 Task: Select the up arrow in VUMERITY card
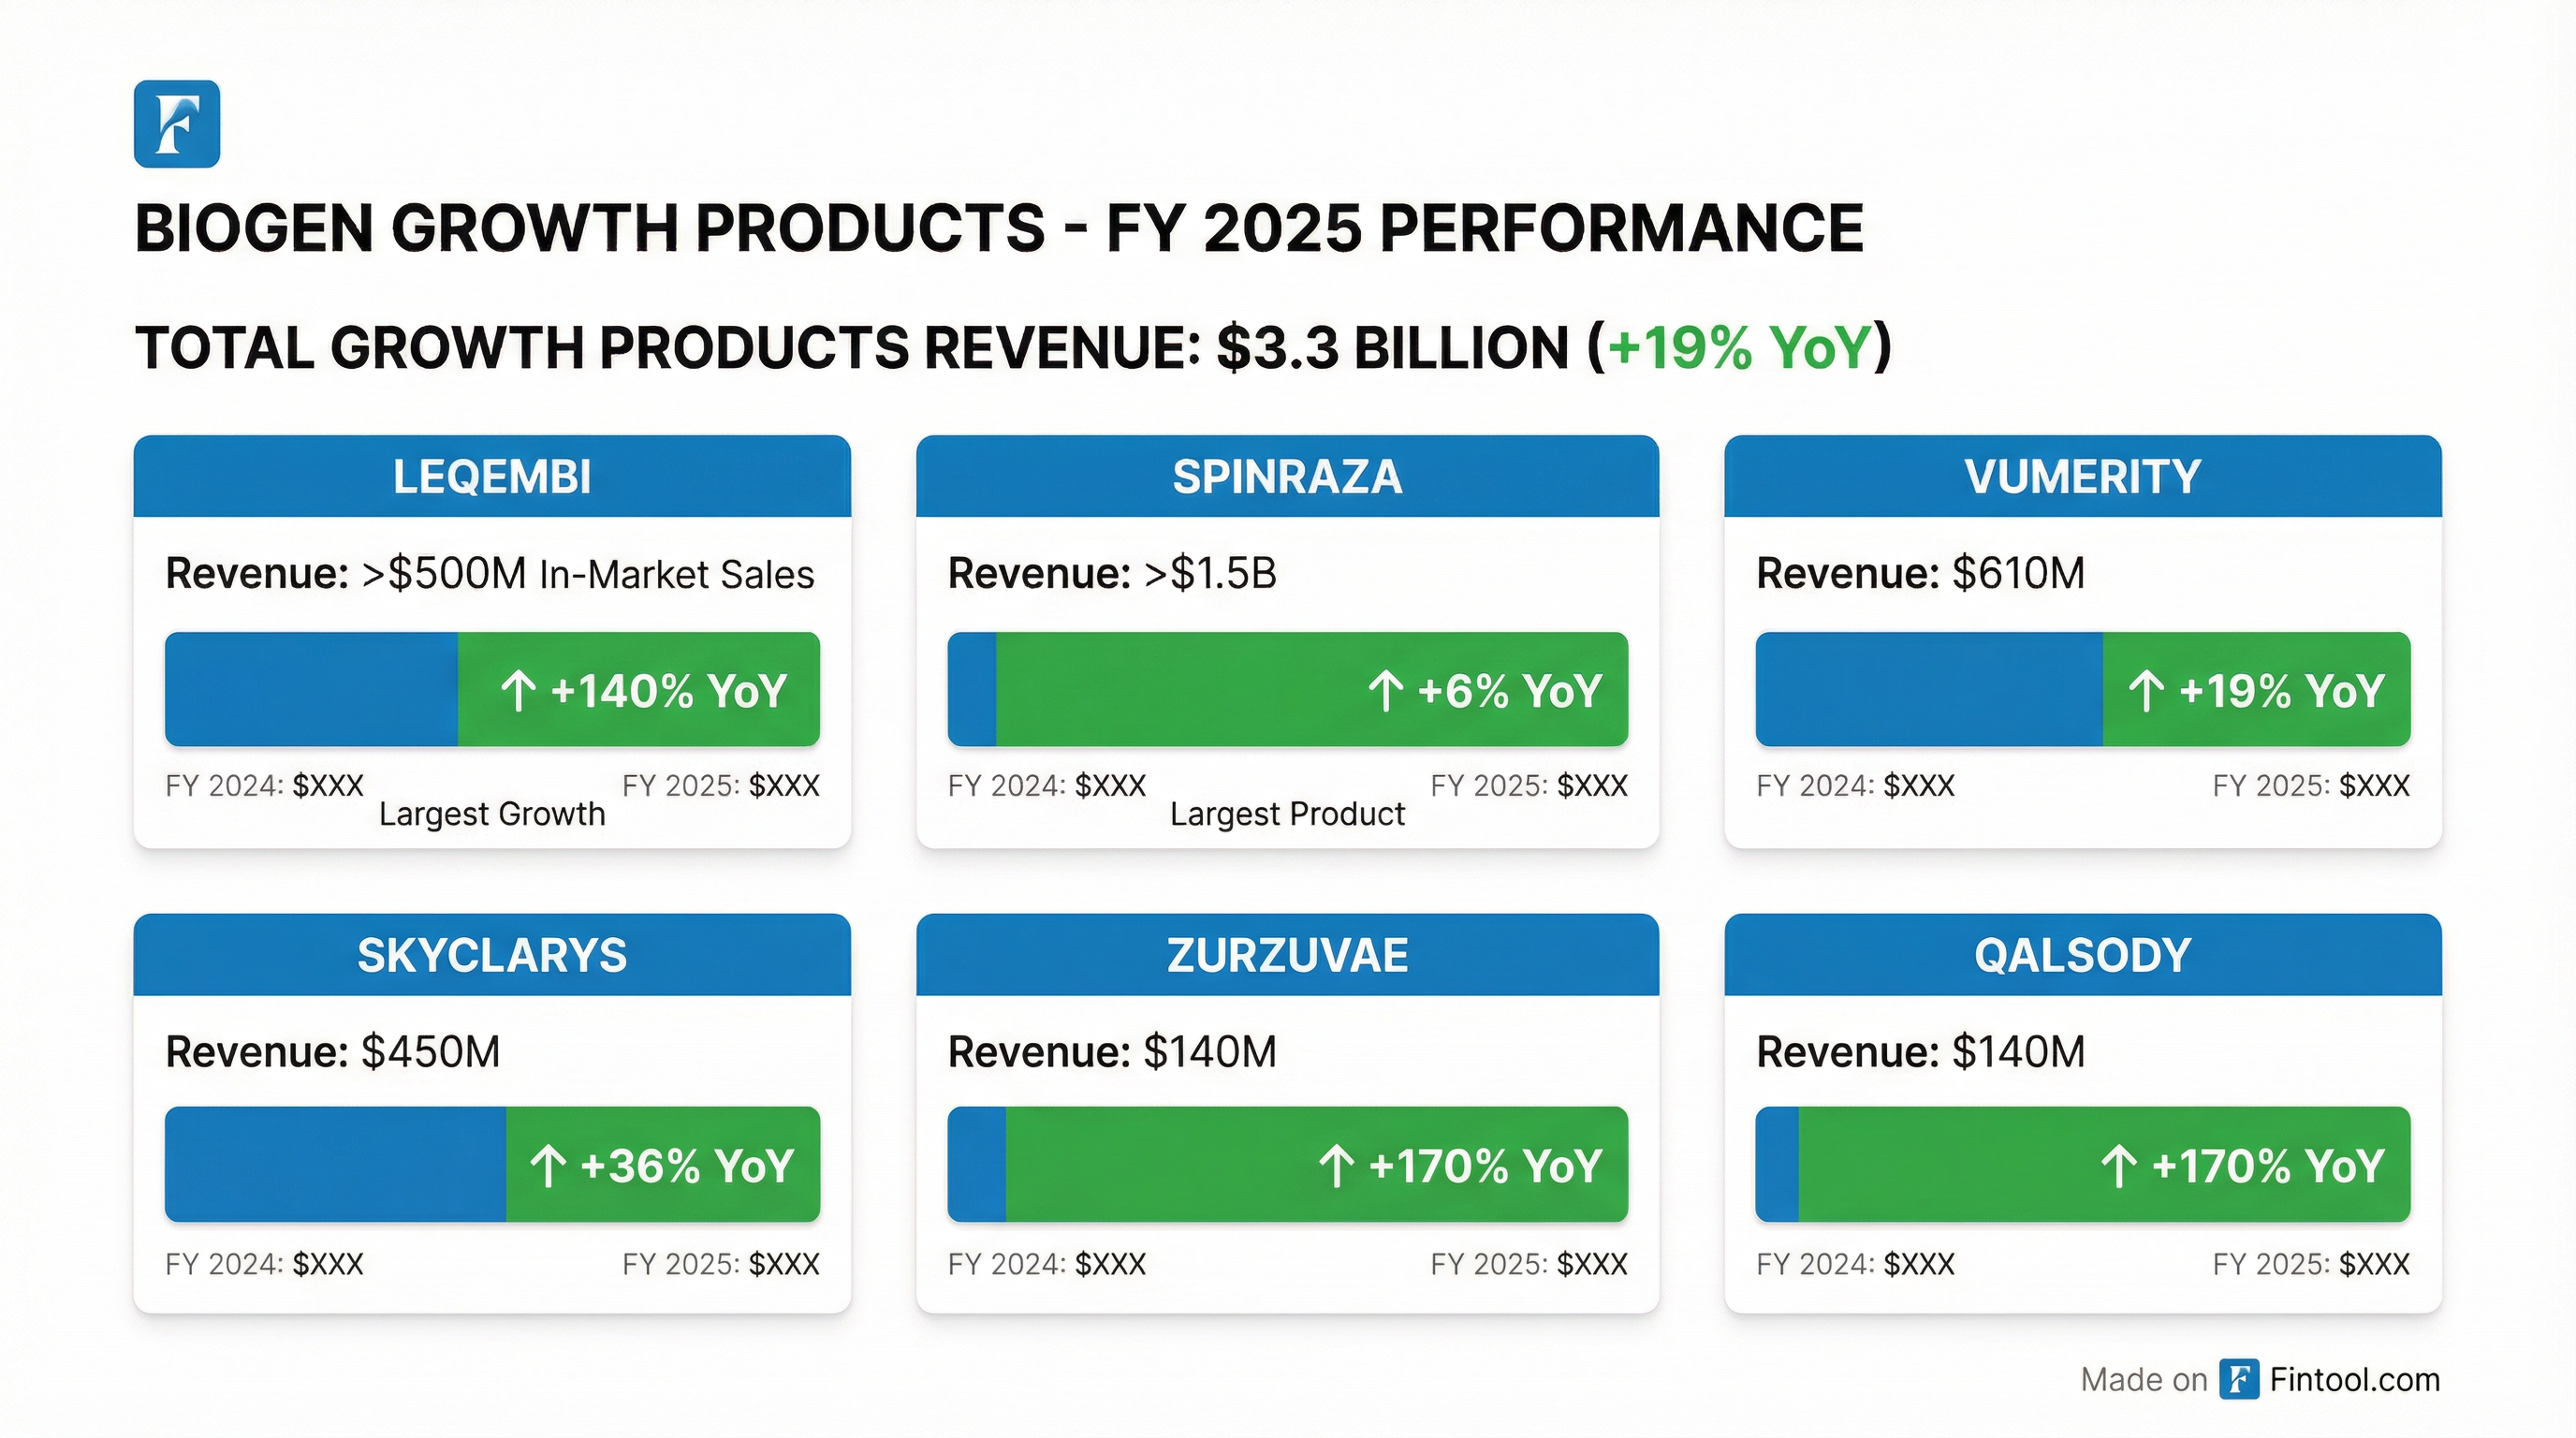pyautogui.click(x=2148, y=689)
